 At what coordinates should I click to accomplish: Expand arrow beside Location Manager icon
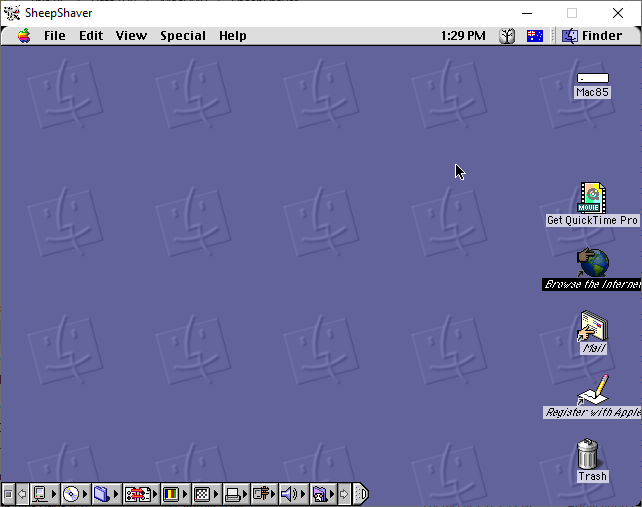point(155,494)
